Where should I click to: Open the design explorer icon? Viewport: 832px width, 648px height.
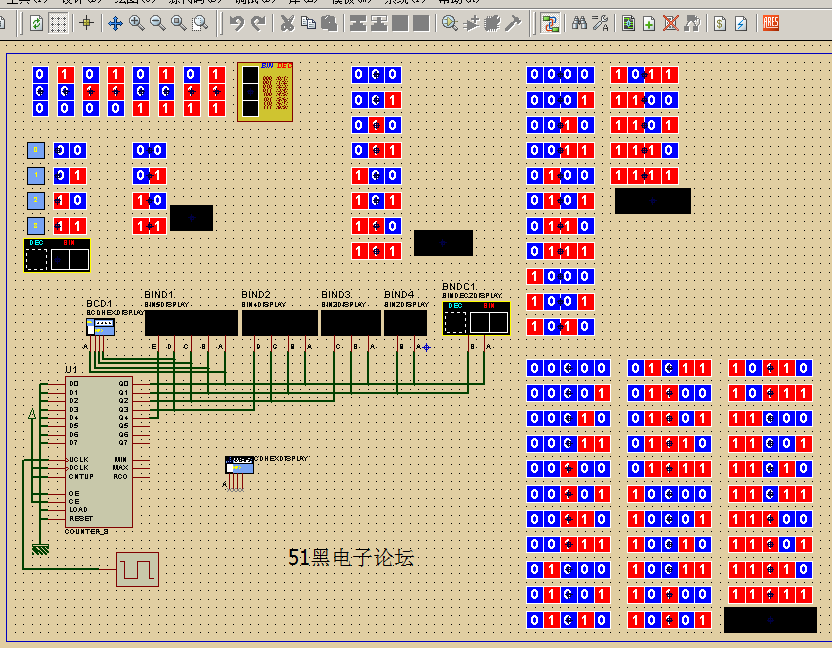[628, 23]
